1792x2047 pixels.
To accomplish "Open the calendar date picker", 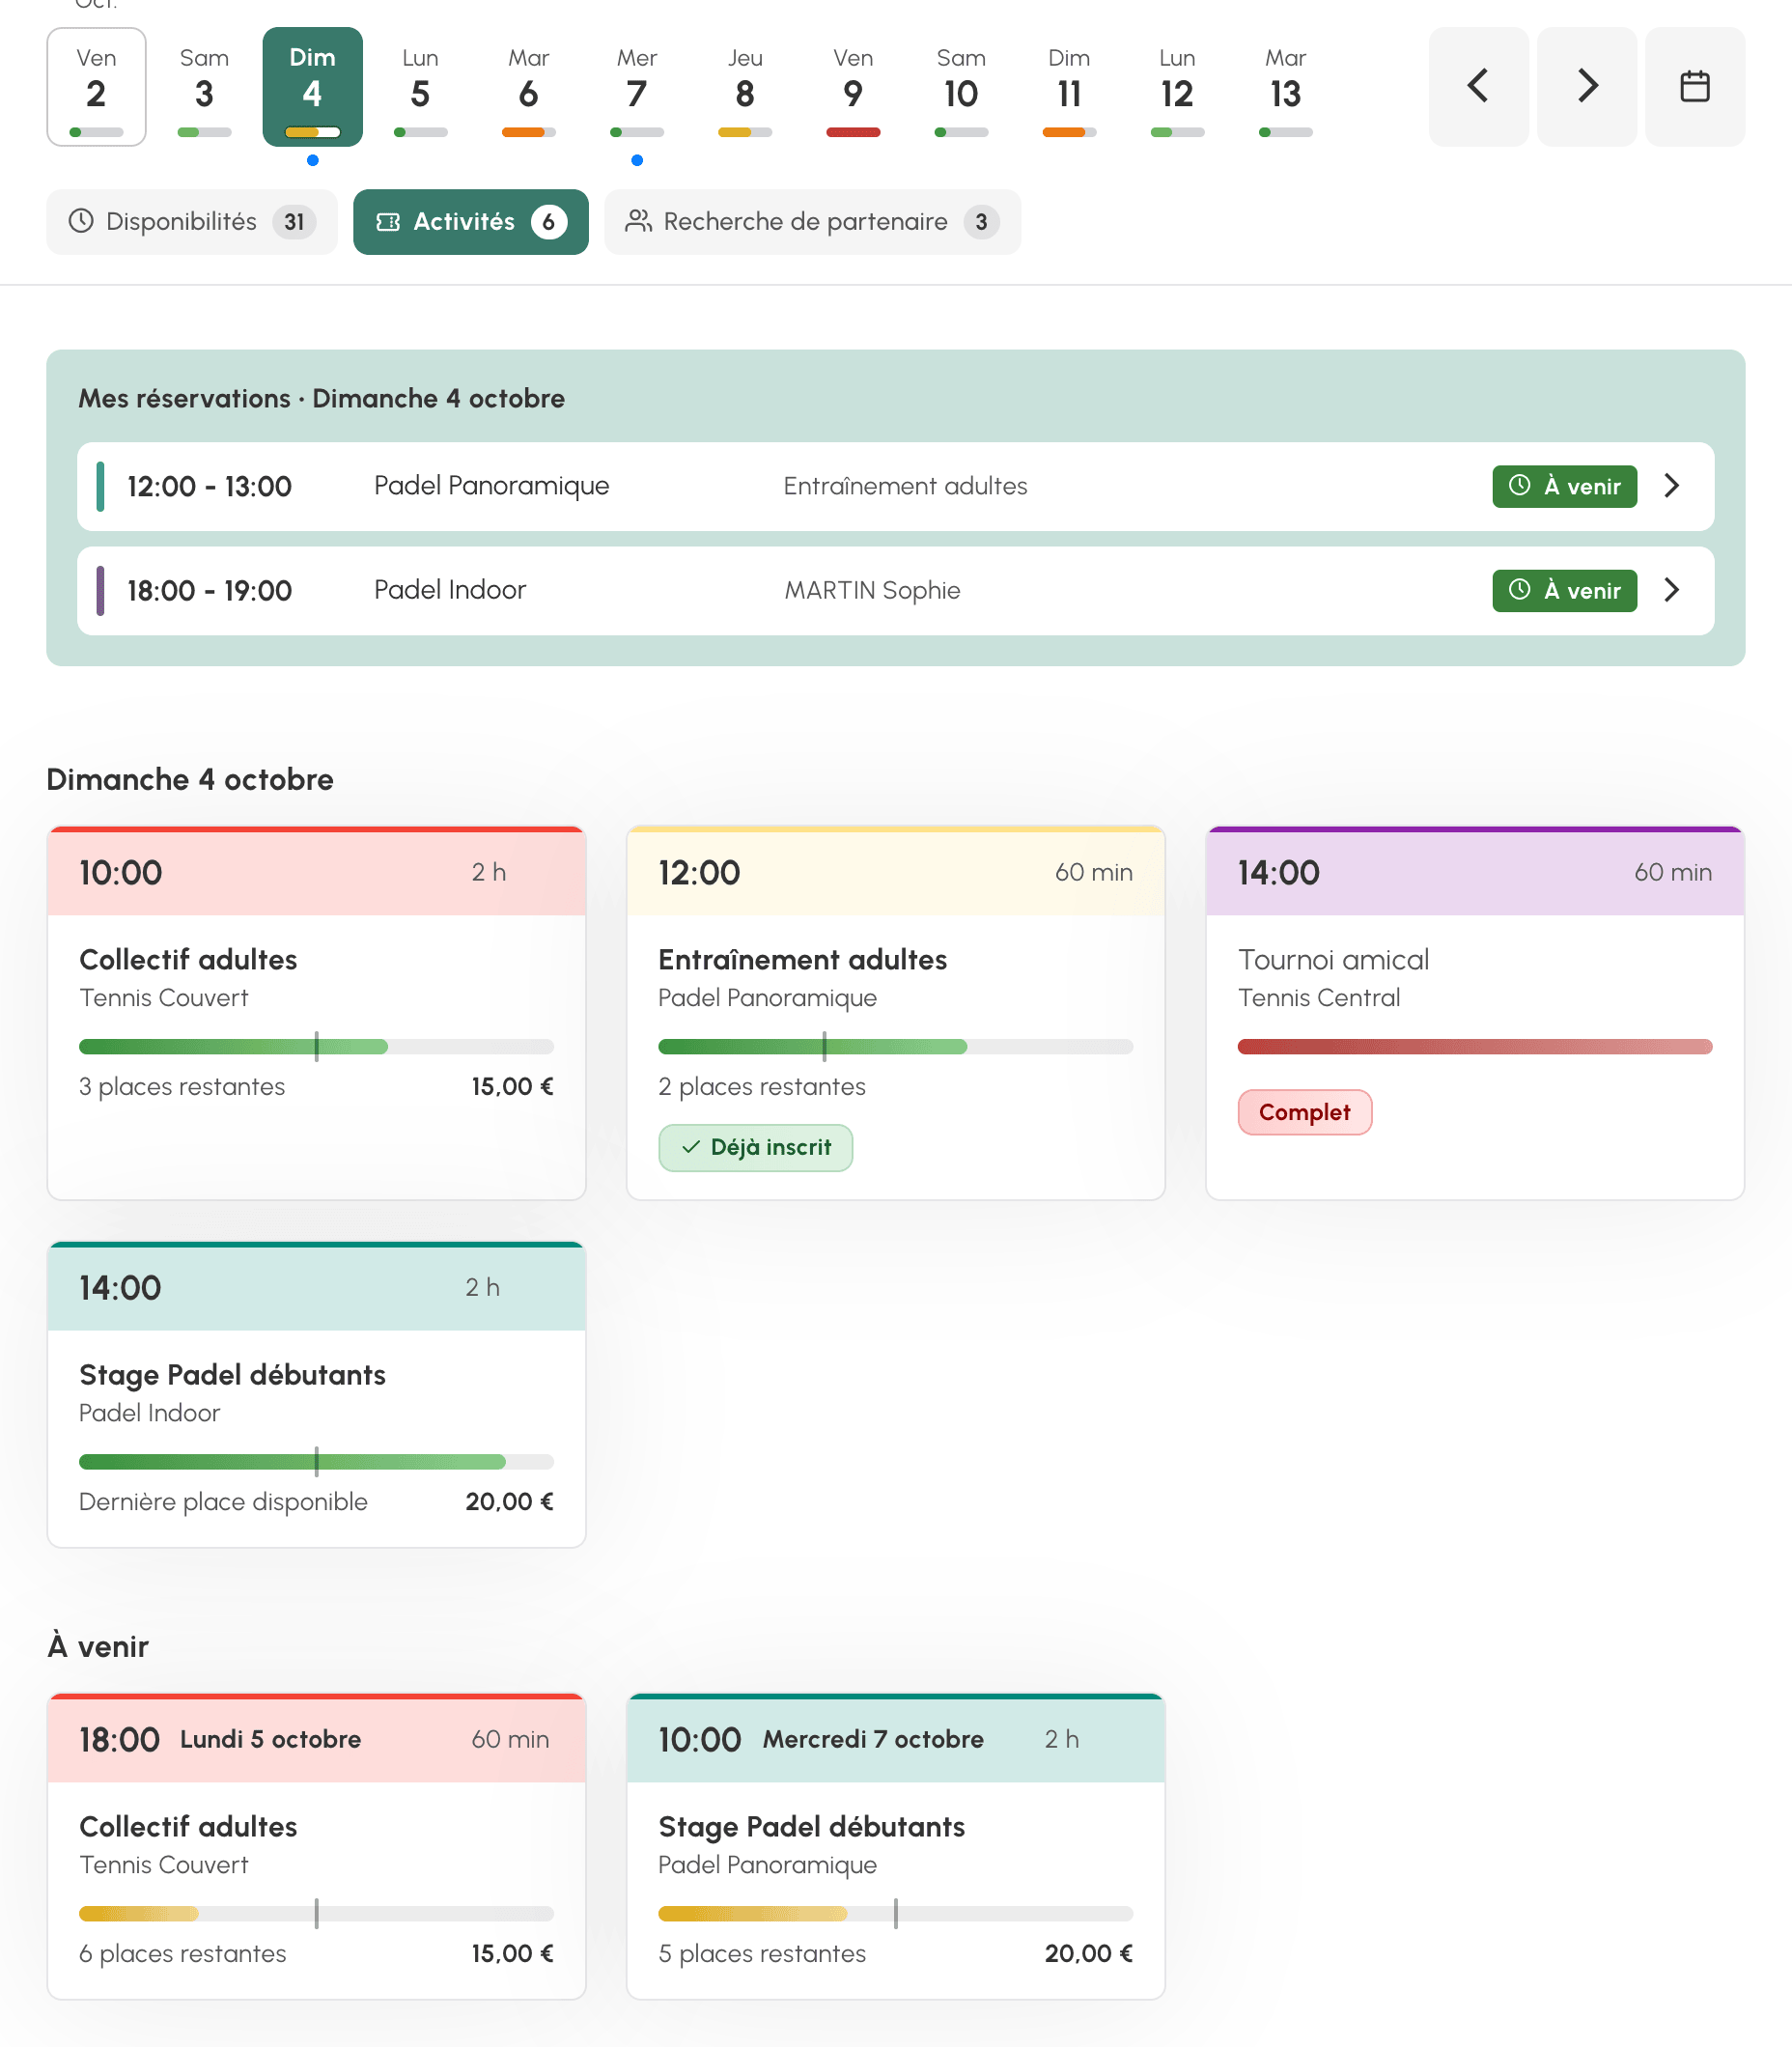I will tap(1695, 87).
